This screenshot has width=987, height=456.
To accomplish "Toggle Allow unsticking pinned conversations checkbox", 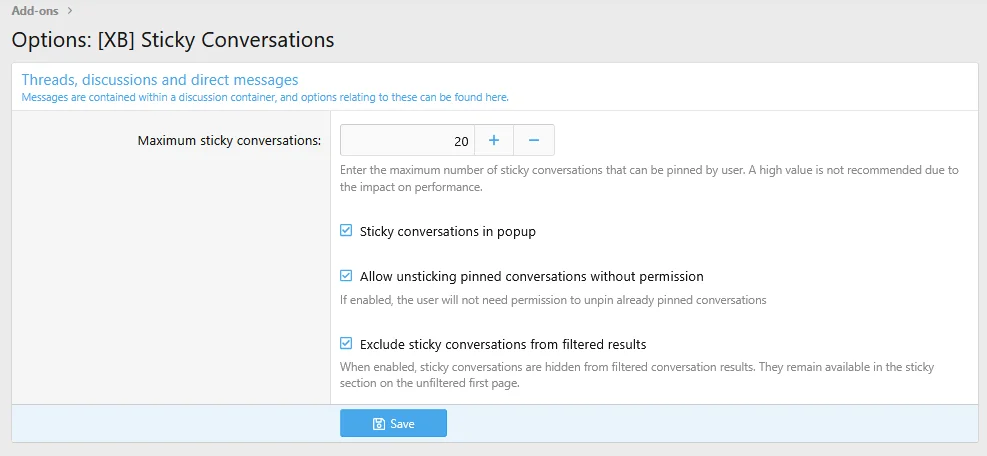I will coord(346,276).
